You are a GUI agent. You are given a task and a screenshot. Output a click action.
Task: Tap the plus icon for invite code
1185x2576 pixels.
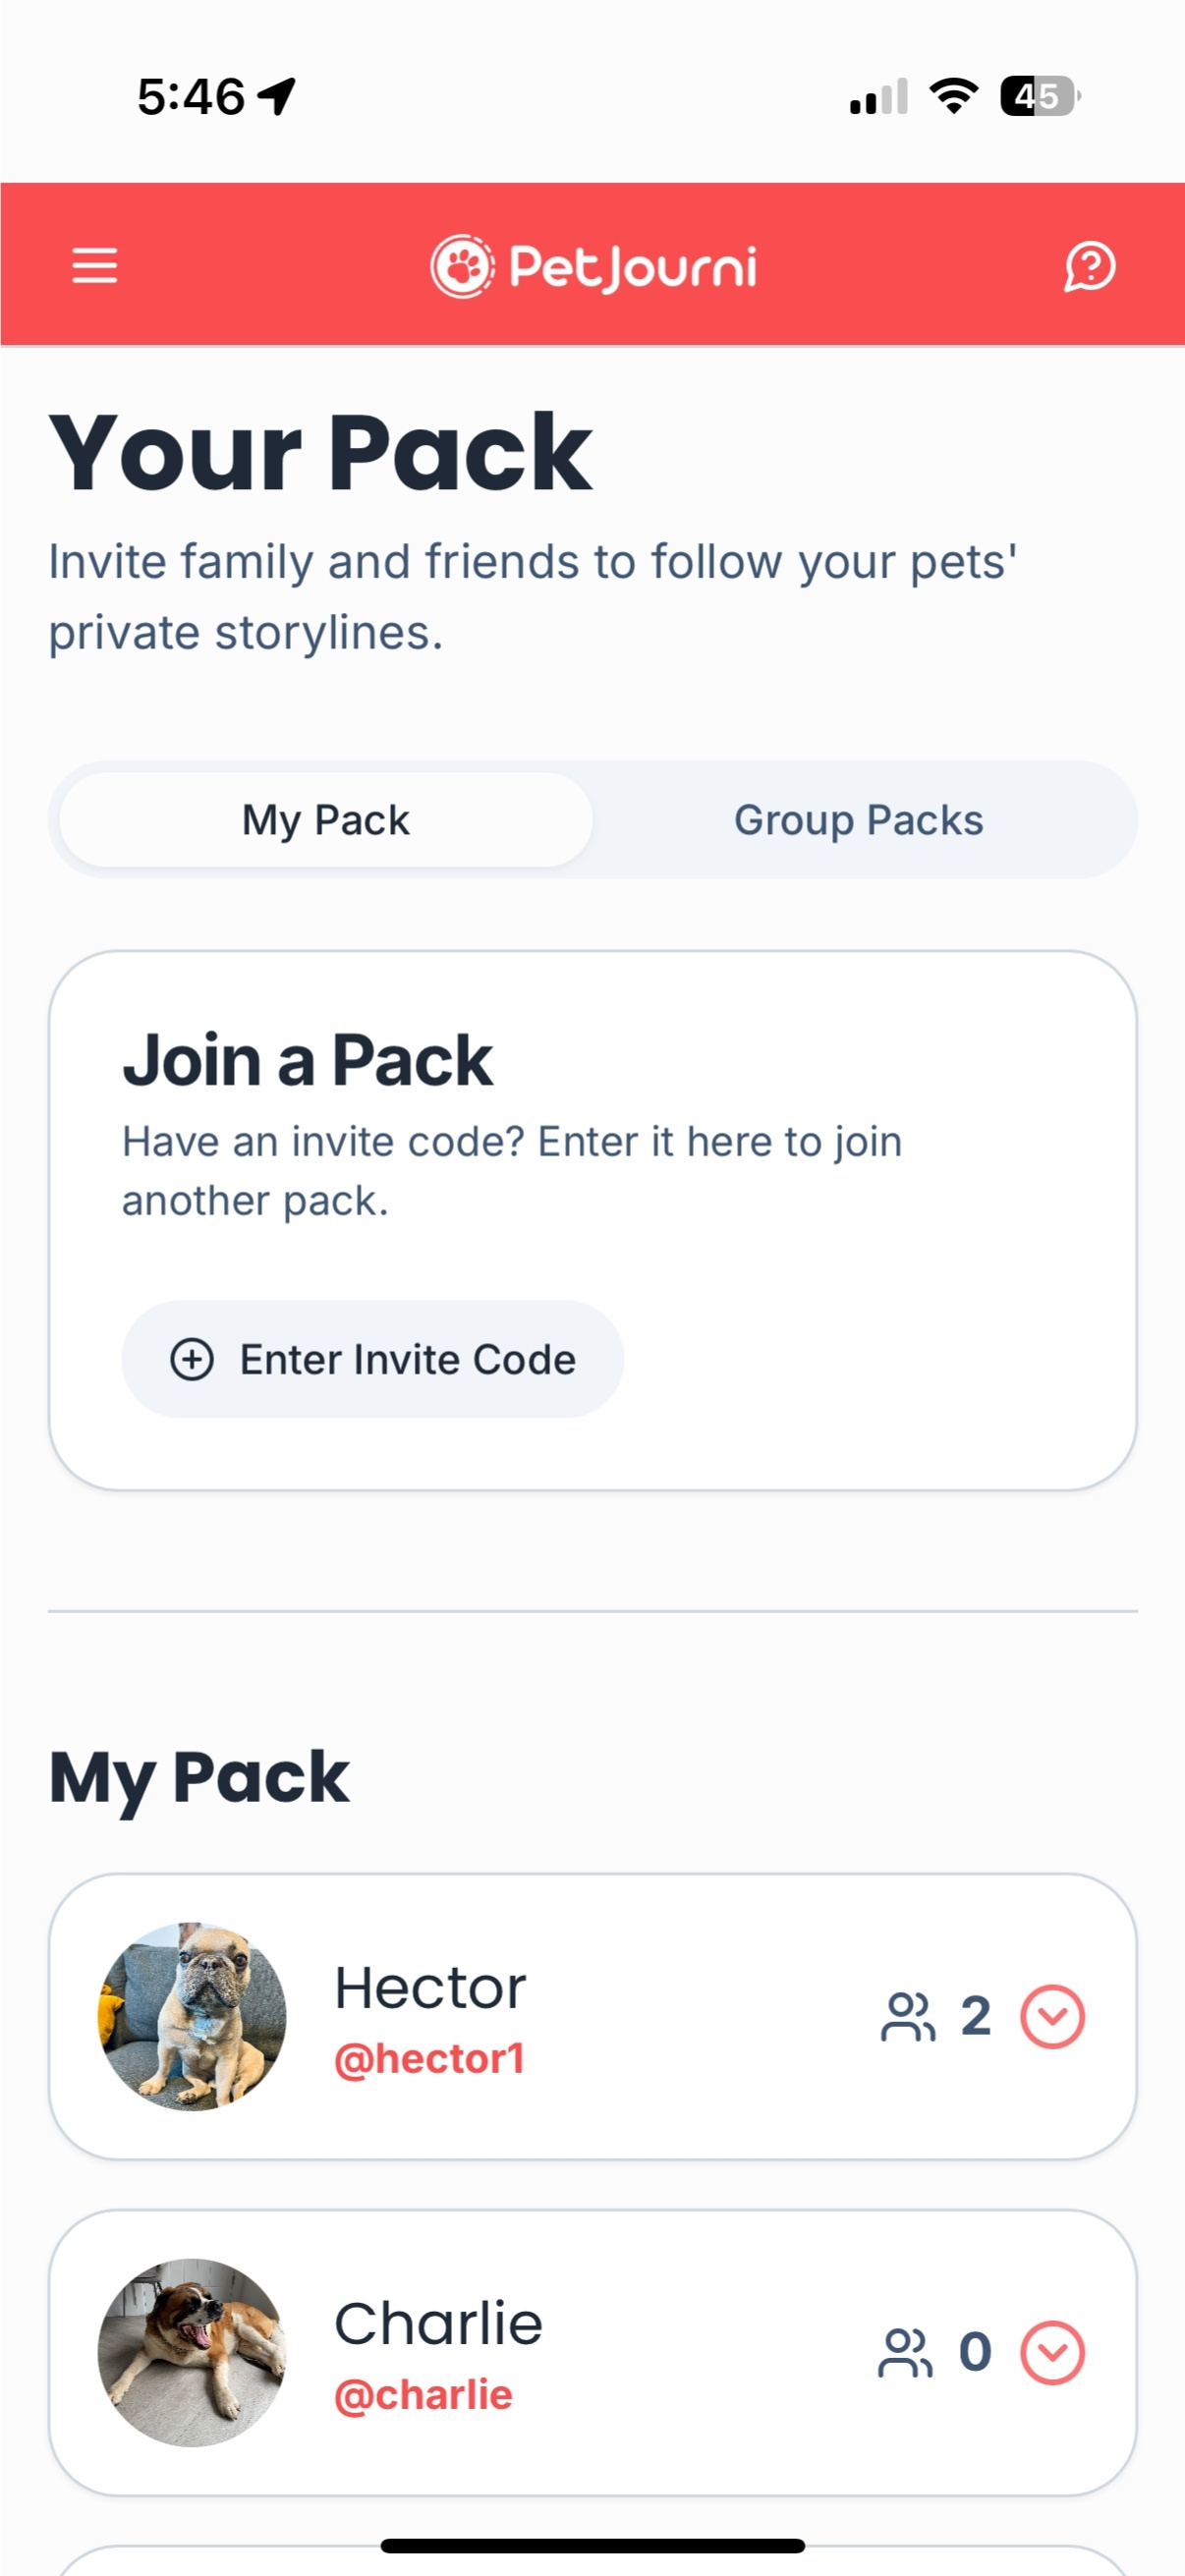tap(192, 1359)
